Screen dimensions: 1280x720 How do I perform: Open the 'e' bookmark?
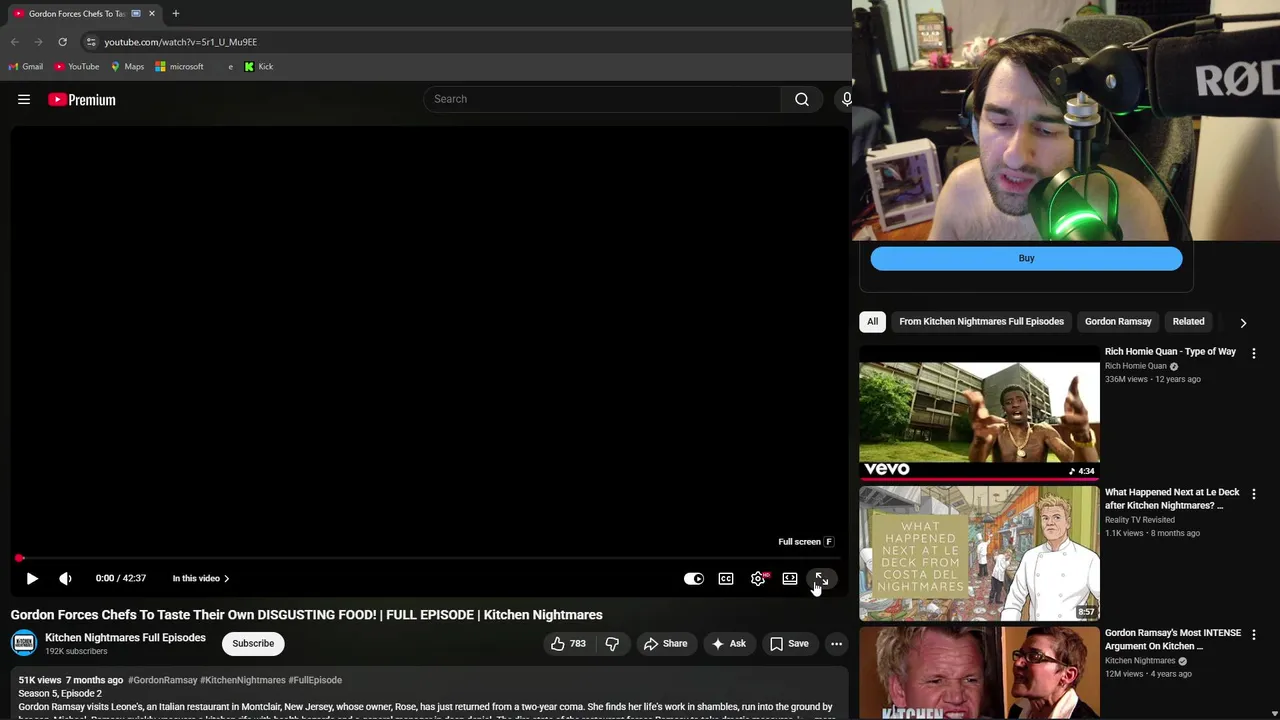point(230,67)
